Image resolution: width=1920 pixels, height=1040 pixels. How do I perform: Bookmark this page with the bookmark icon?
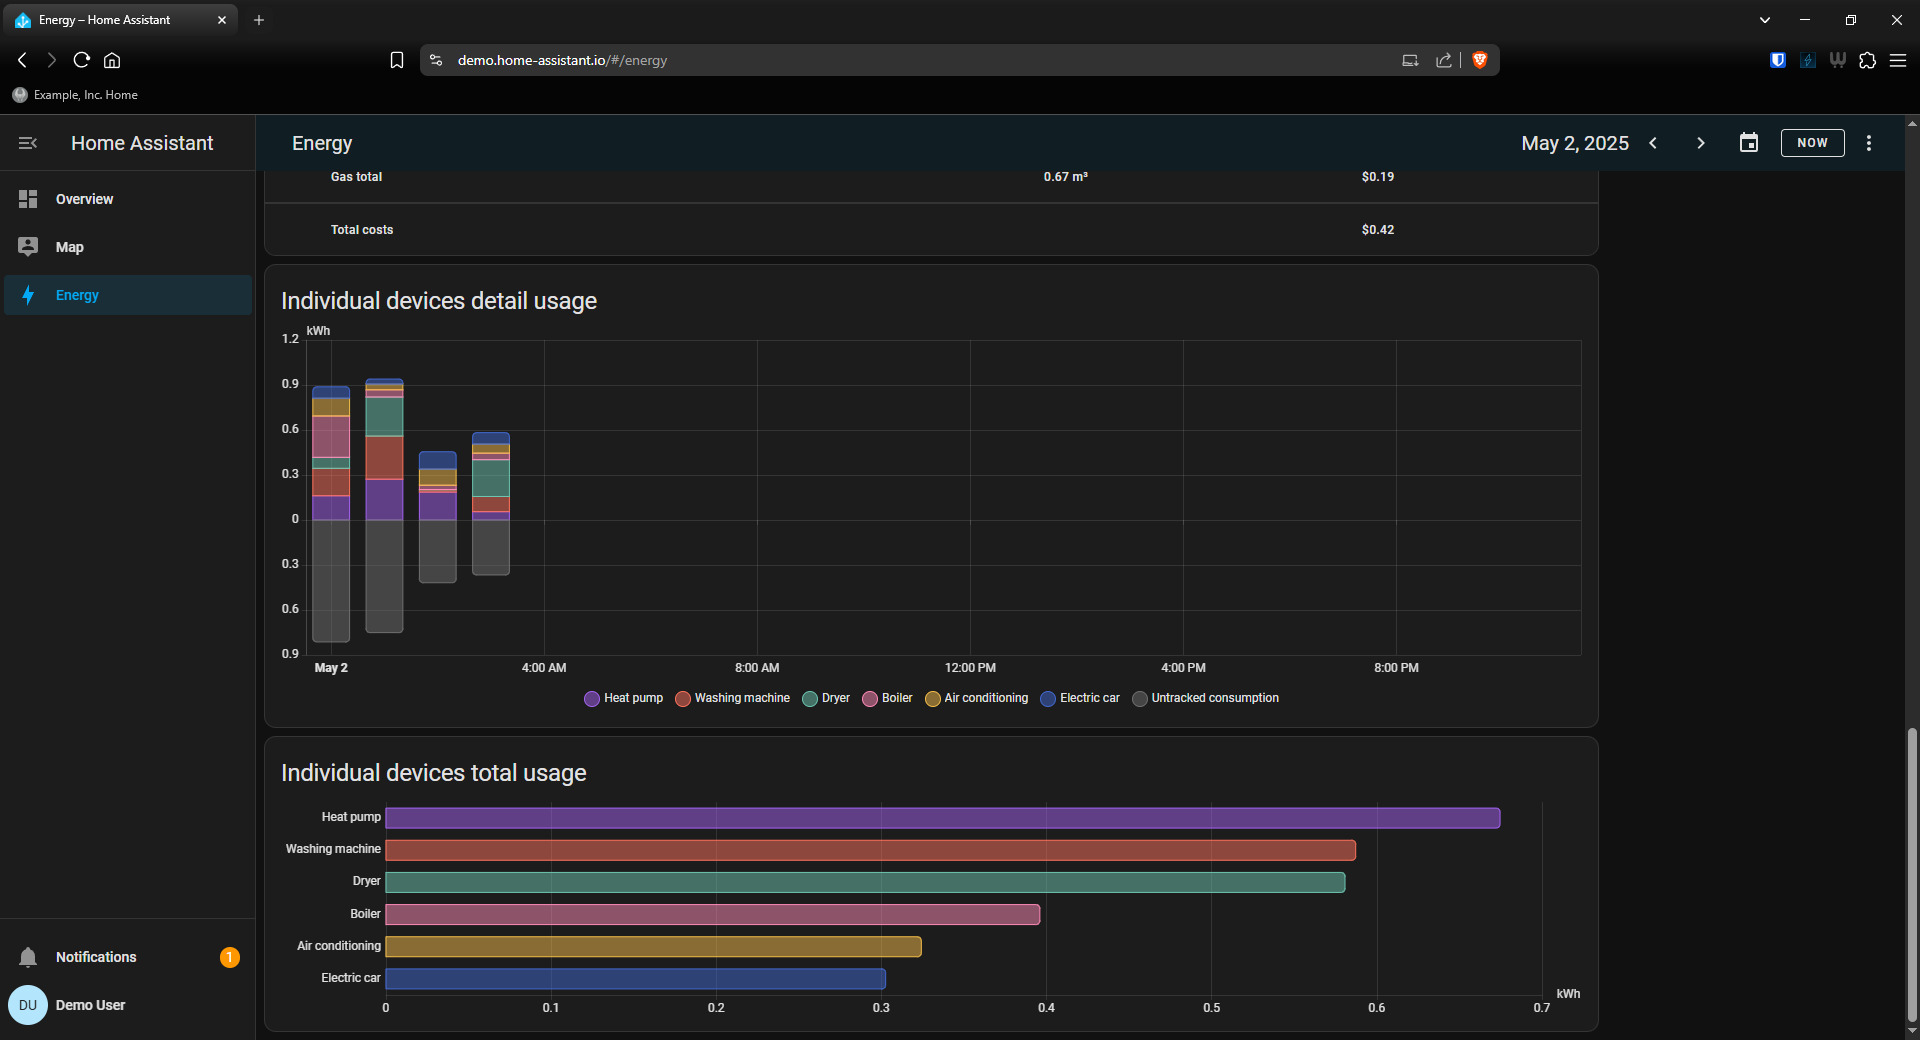pos(397,60)
